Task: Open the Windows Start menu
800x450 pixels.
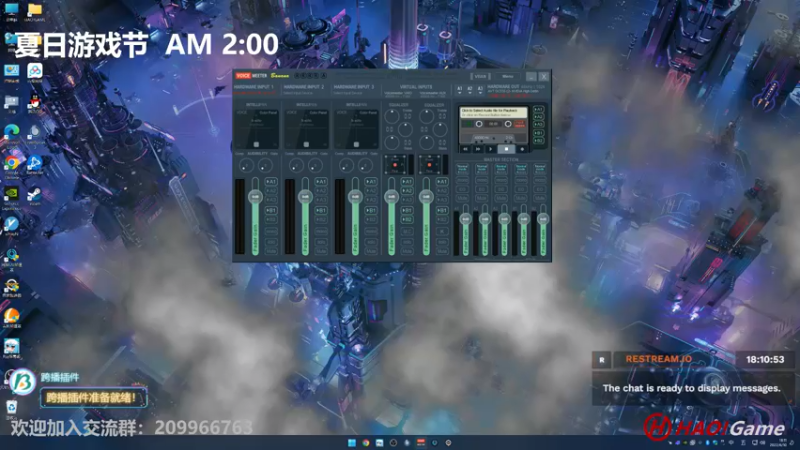Action: 352,443
